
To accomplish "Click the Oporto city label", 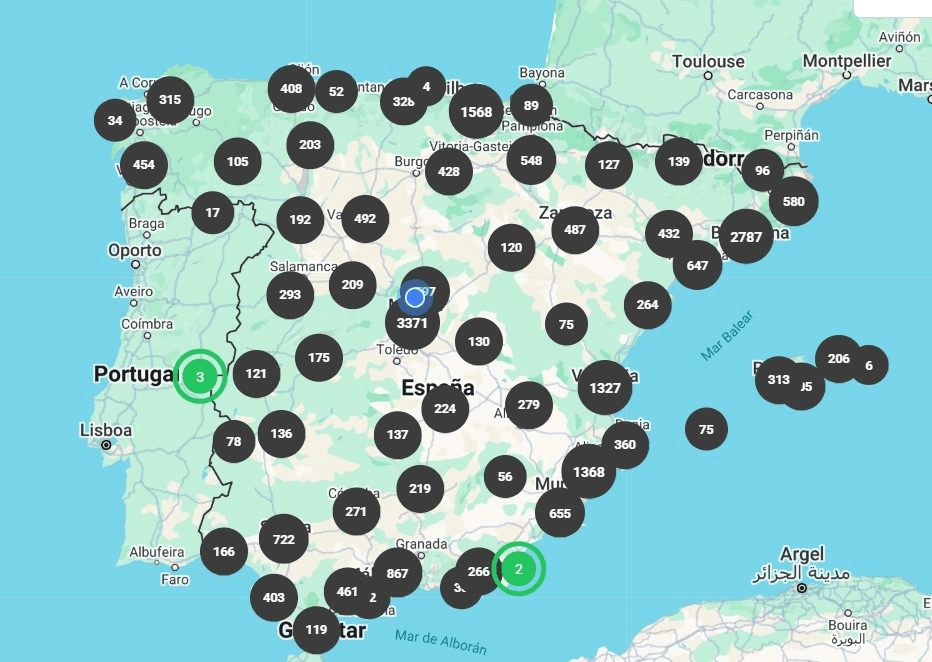I will pyautogui.click(x=134, y=250).
